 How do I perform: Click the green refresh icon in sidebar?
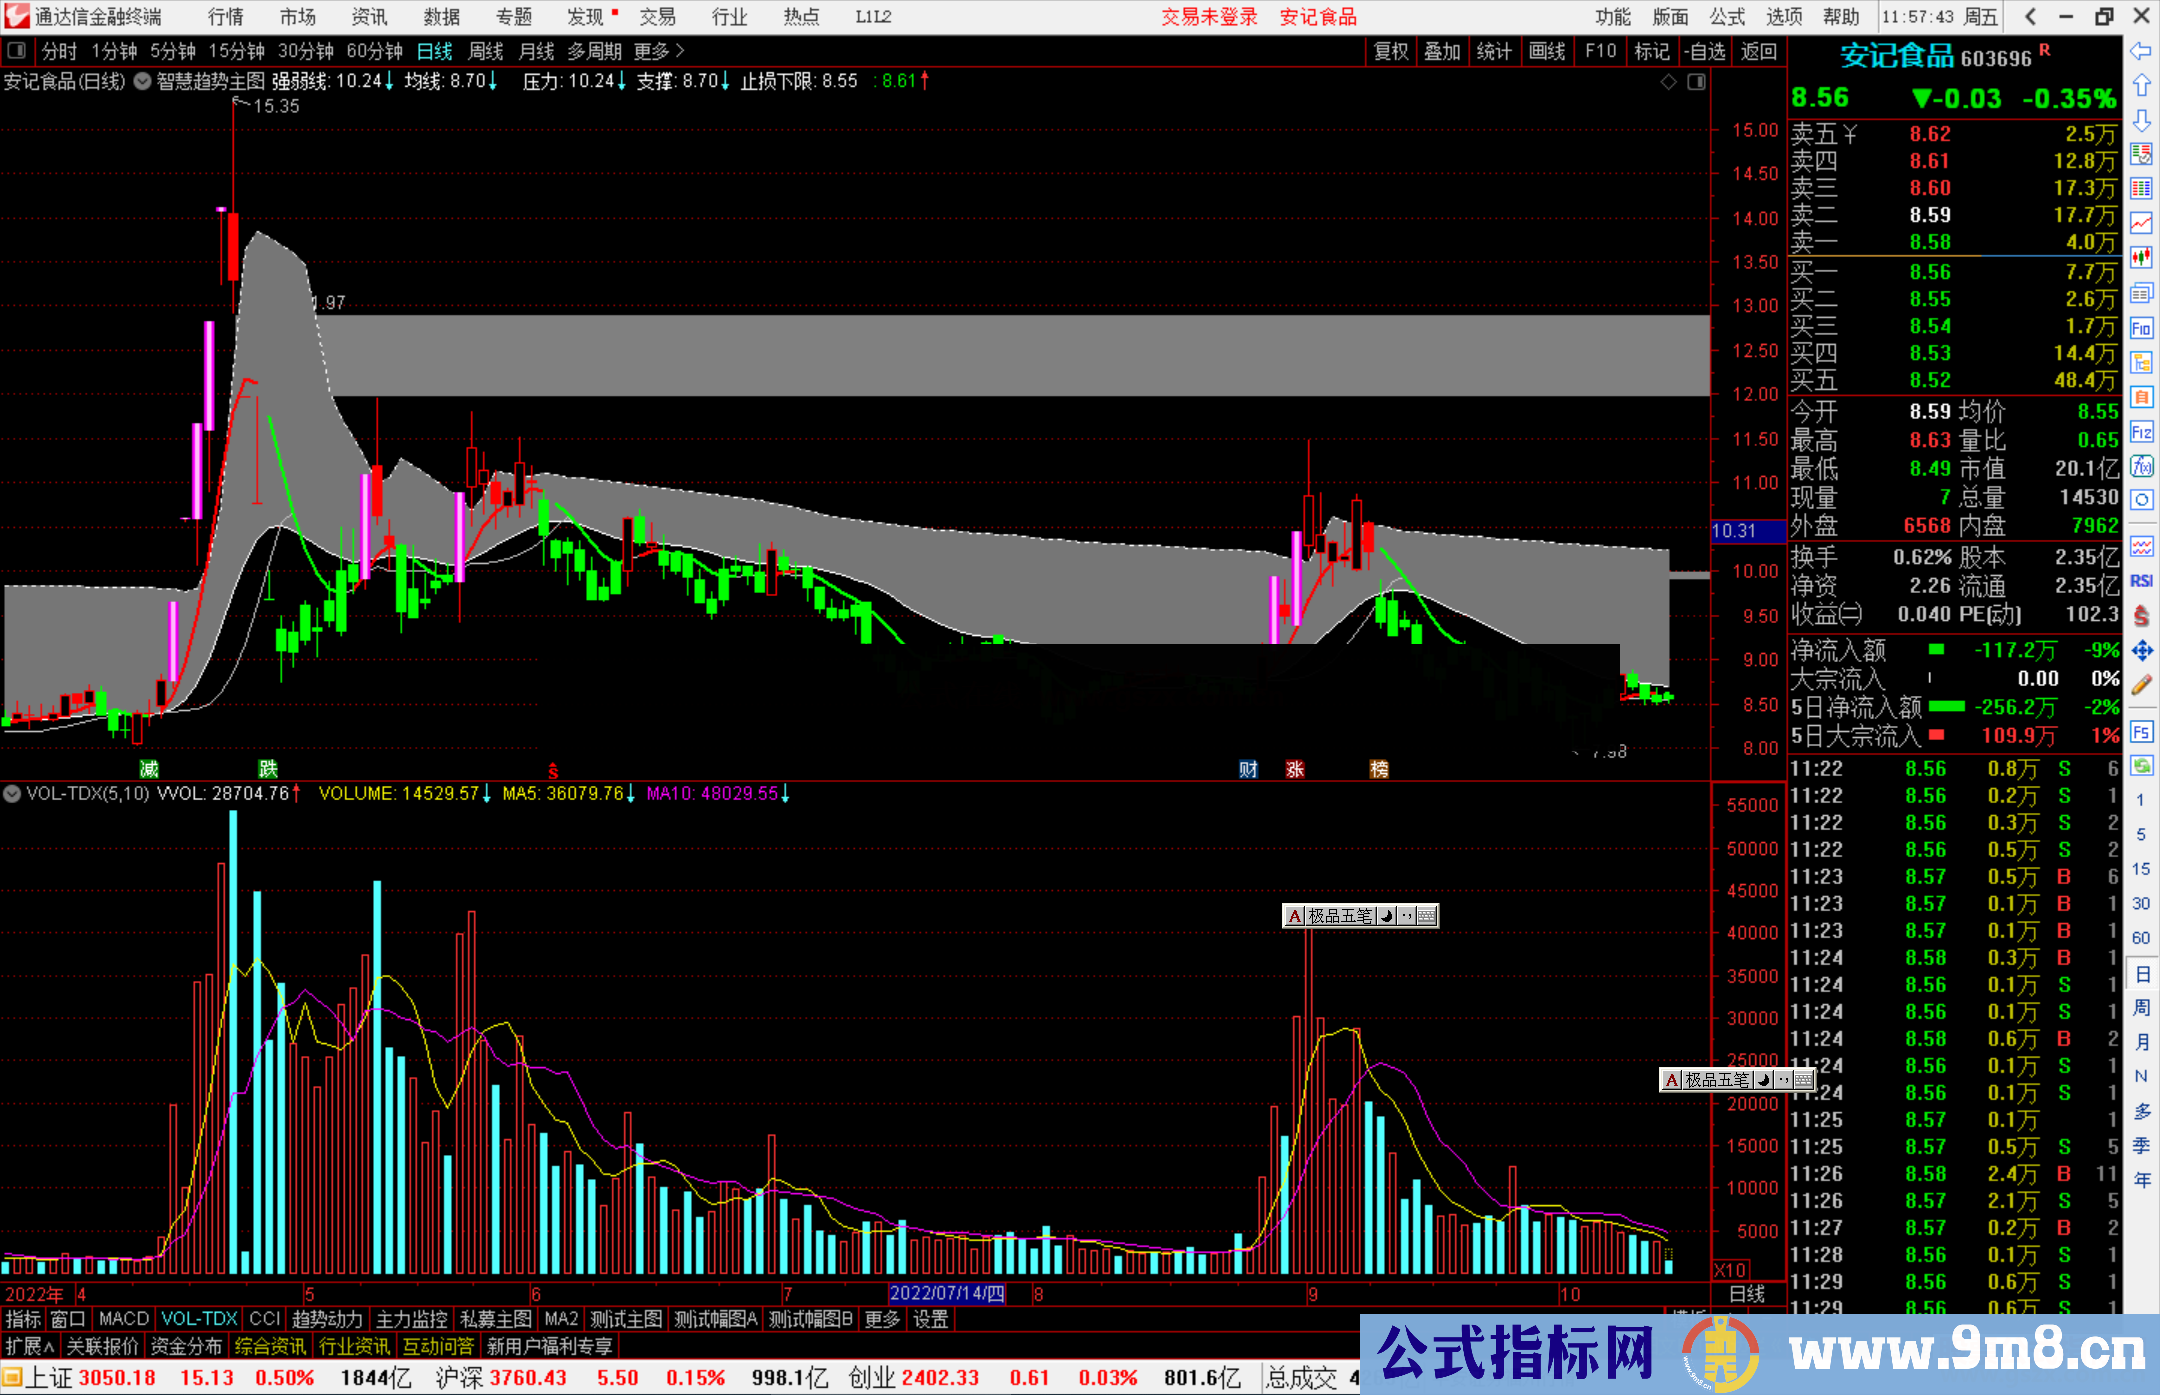pos(2141,765)
